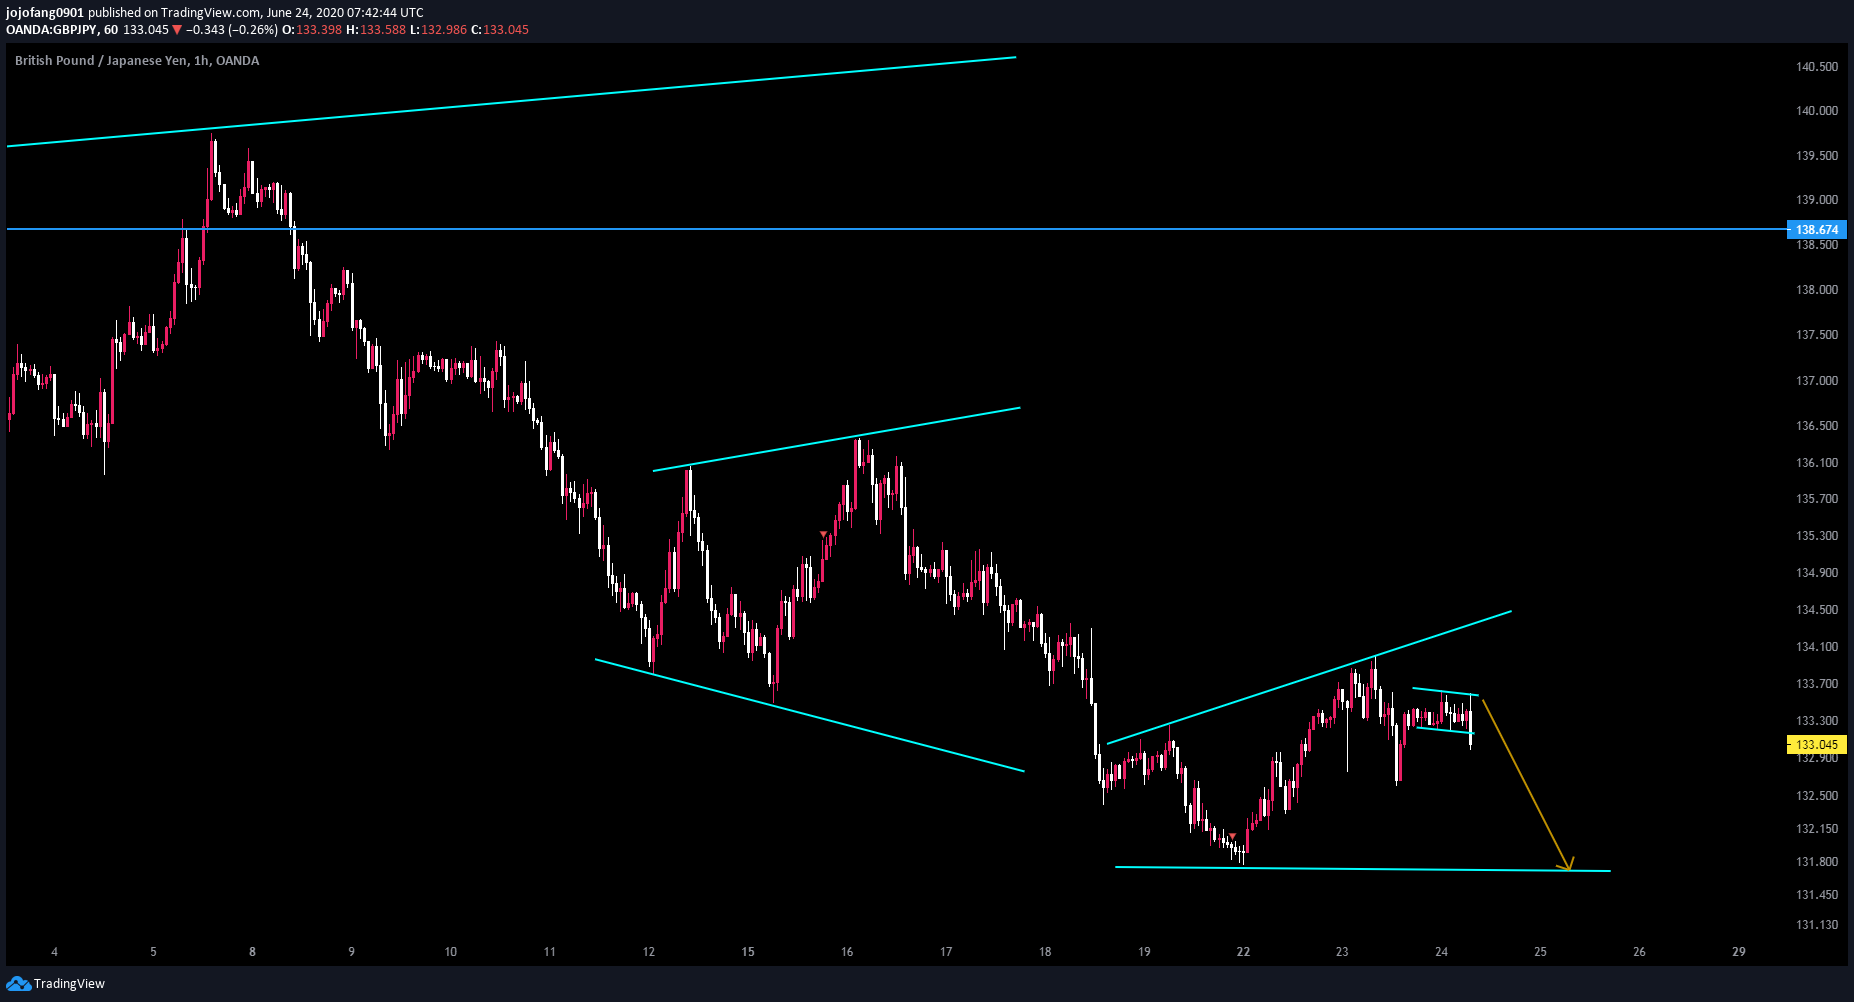This screenshot has height=1002, width=1854.
Task: Click date label 8 on time axis
Action: [252, 952]
